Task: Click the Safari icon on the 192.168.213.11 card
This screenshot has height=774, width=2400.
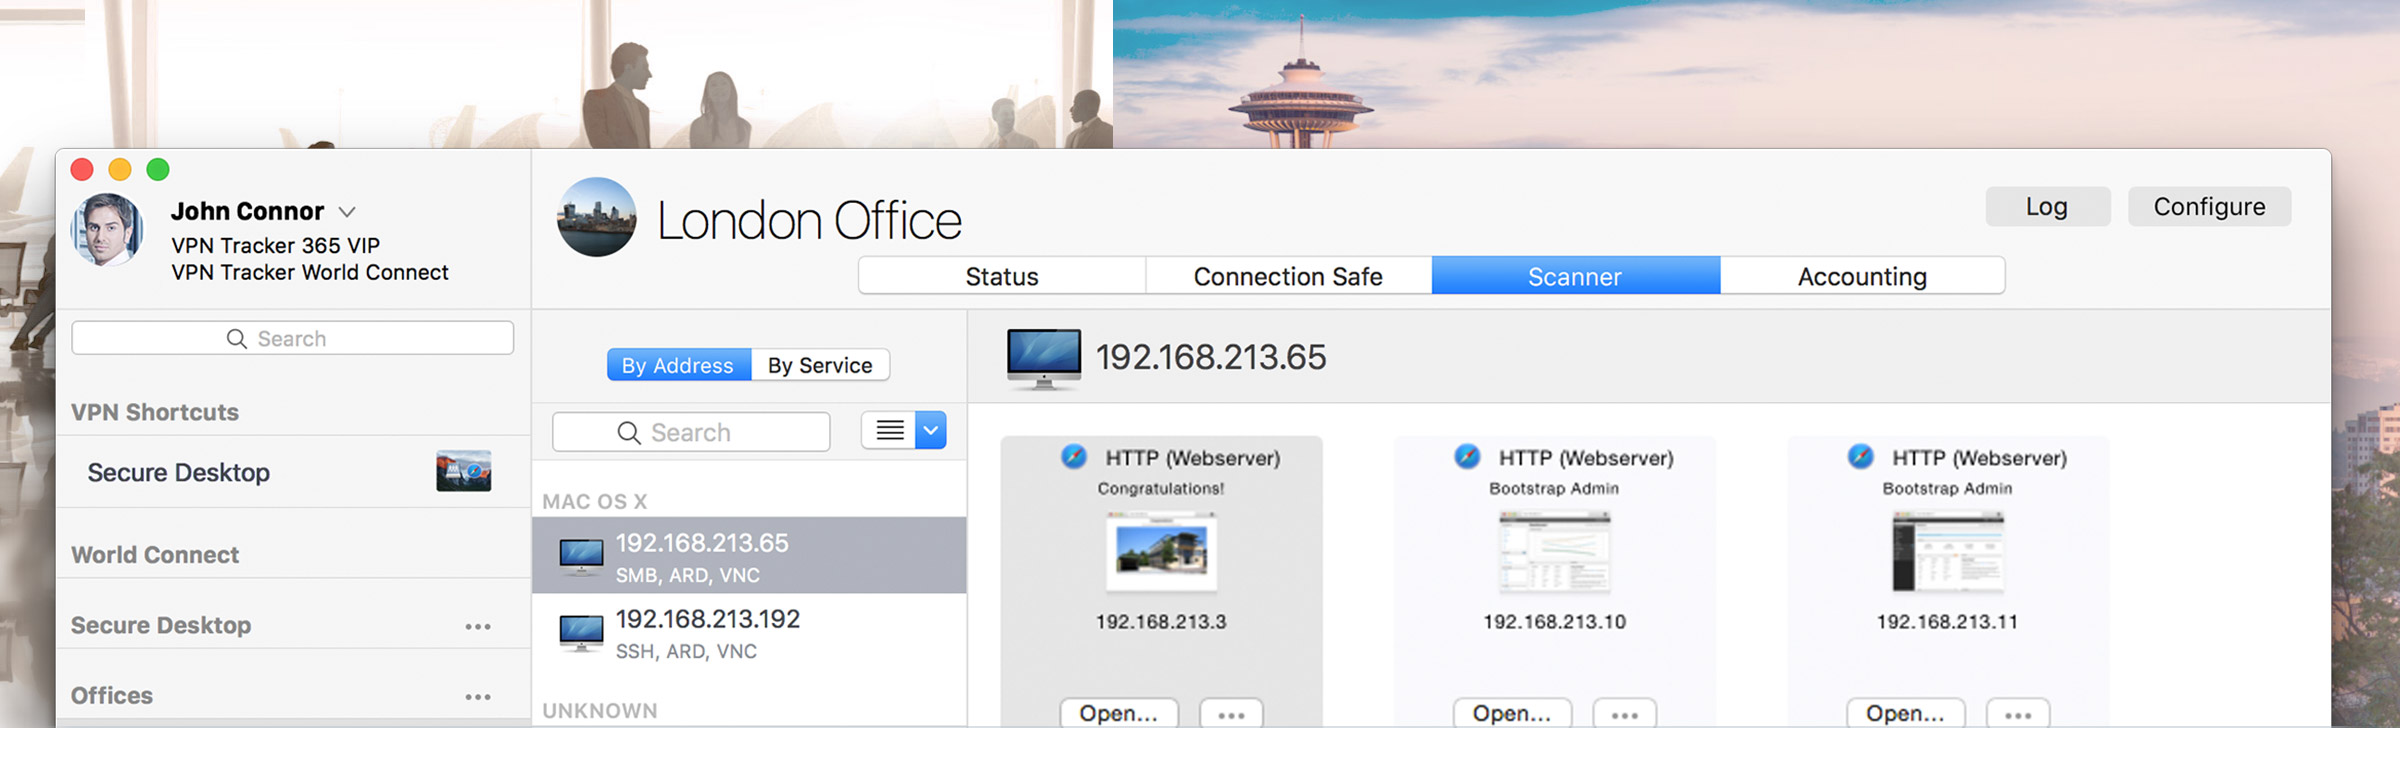Action: pyautogui.click(x=1860, y=457)
